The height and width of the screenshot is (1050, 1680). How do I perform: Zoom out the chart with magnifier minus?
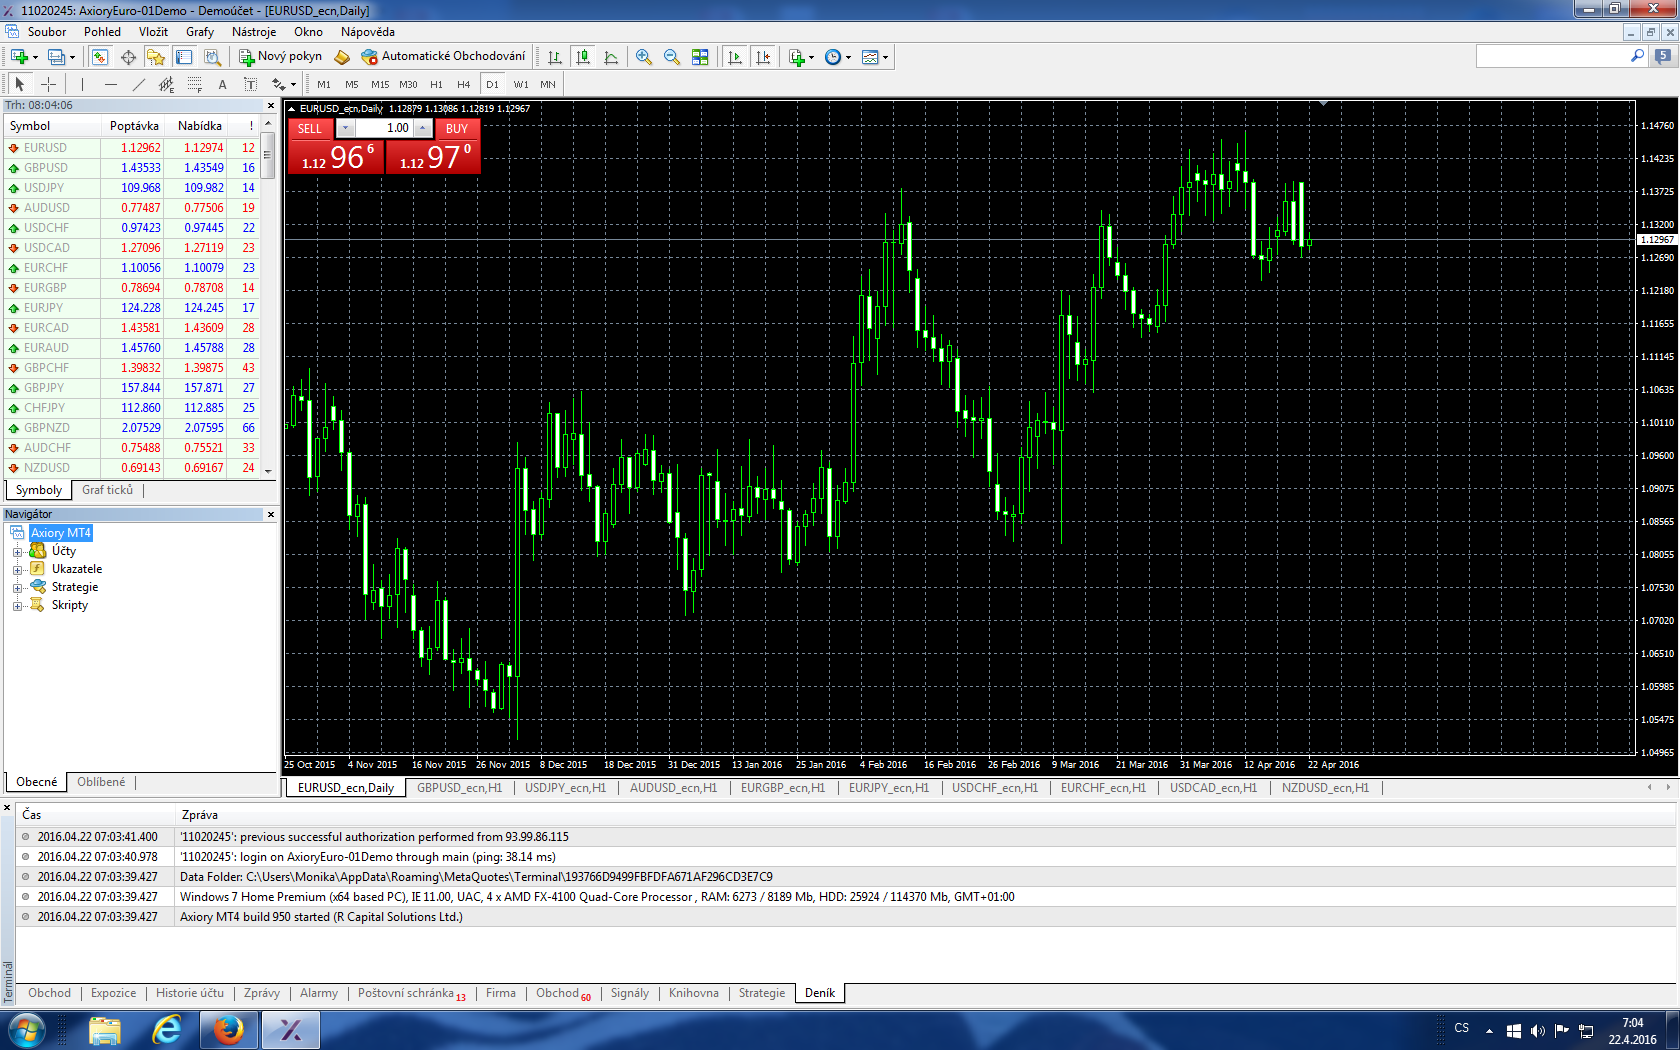click(x=672, y=57)
